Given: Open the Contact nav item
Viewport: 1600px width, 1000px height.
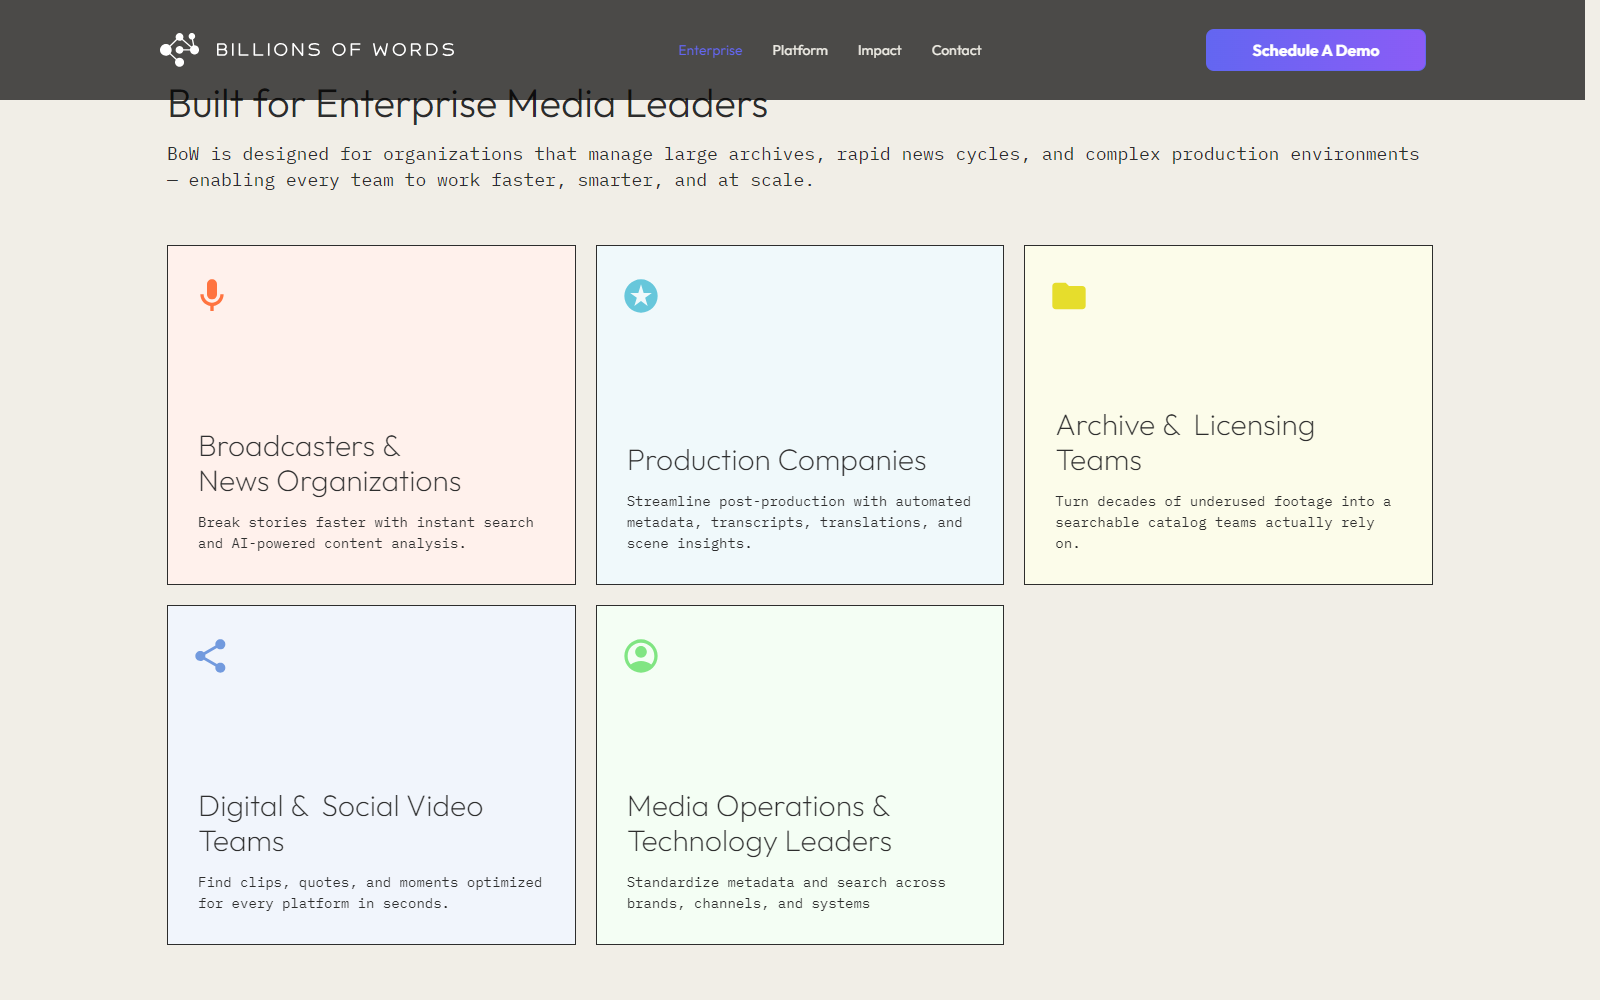Looking at the screenshot, I should coord(956,50).
